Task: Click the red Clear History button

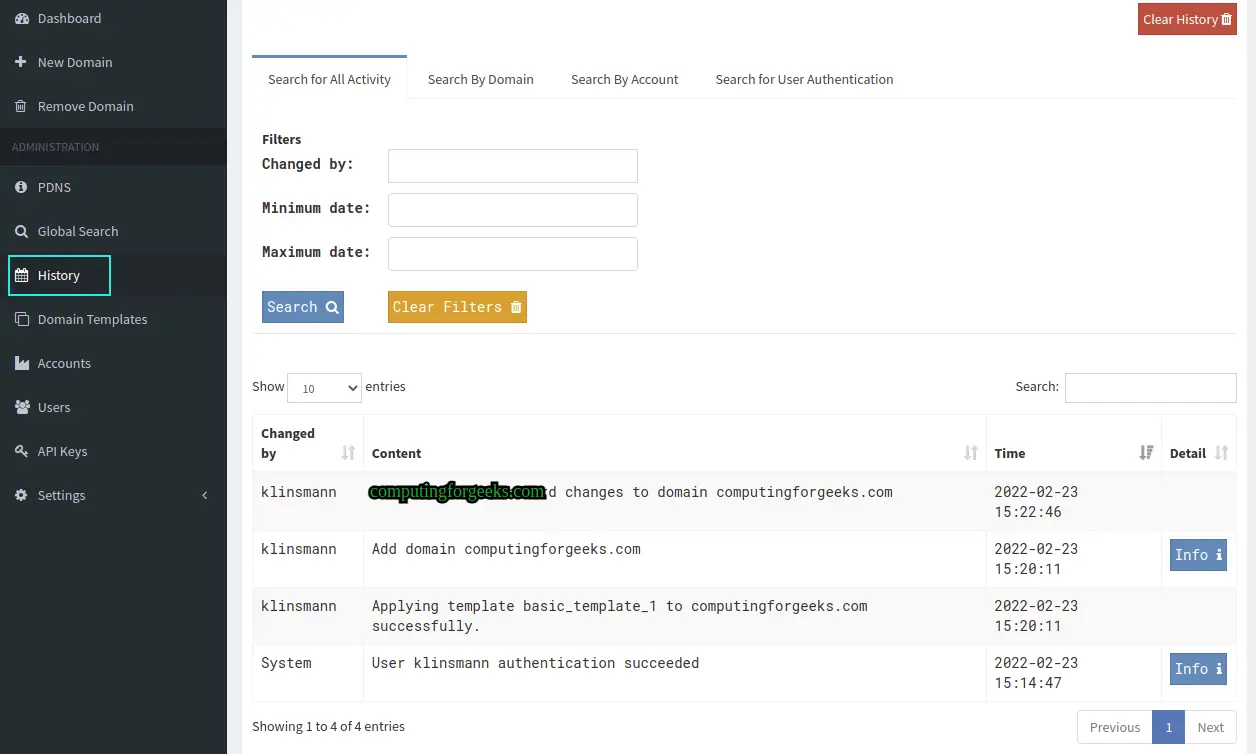Action: [x=1187, y=19]
